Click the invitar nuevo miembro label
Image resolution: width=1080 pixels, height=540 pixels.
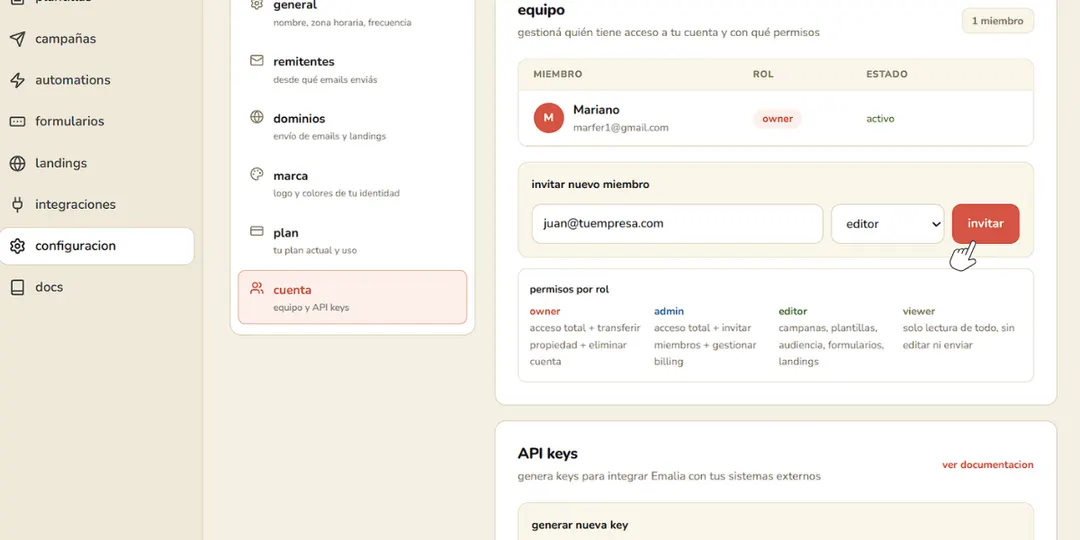click(x=590, y=185)
